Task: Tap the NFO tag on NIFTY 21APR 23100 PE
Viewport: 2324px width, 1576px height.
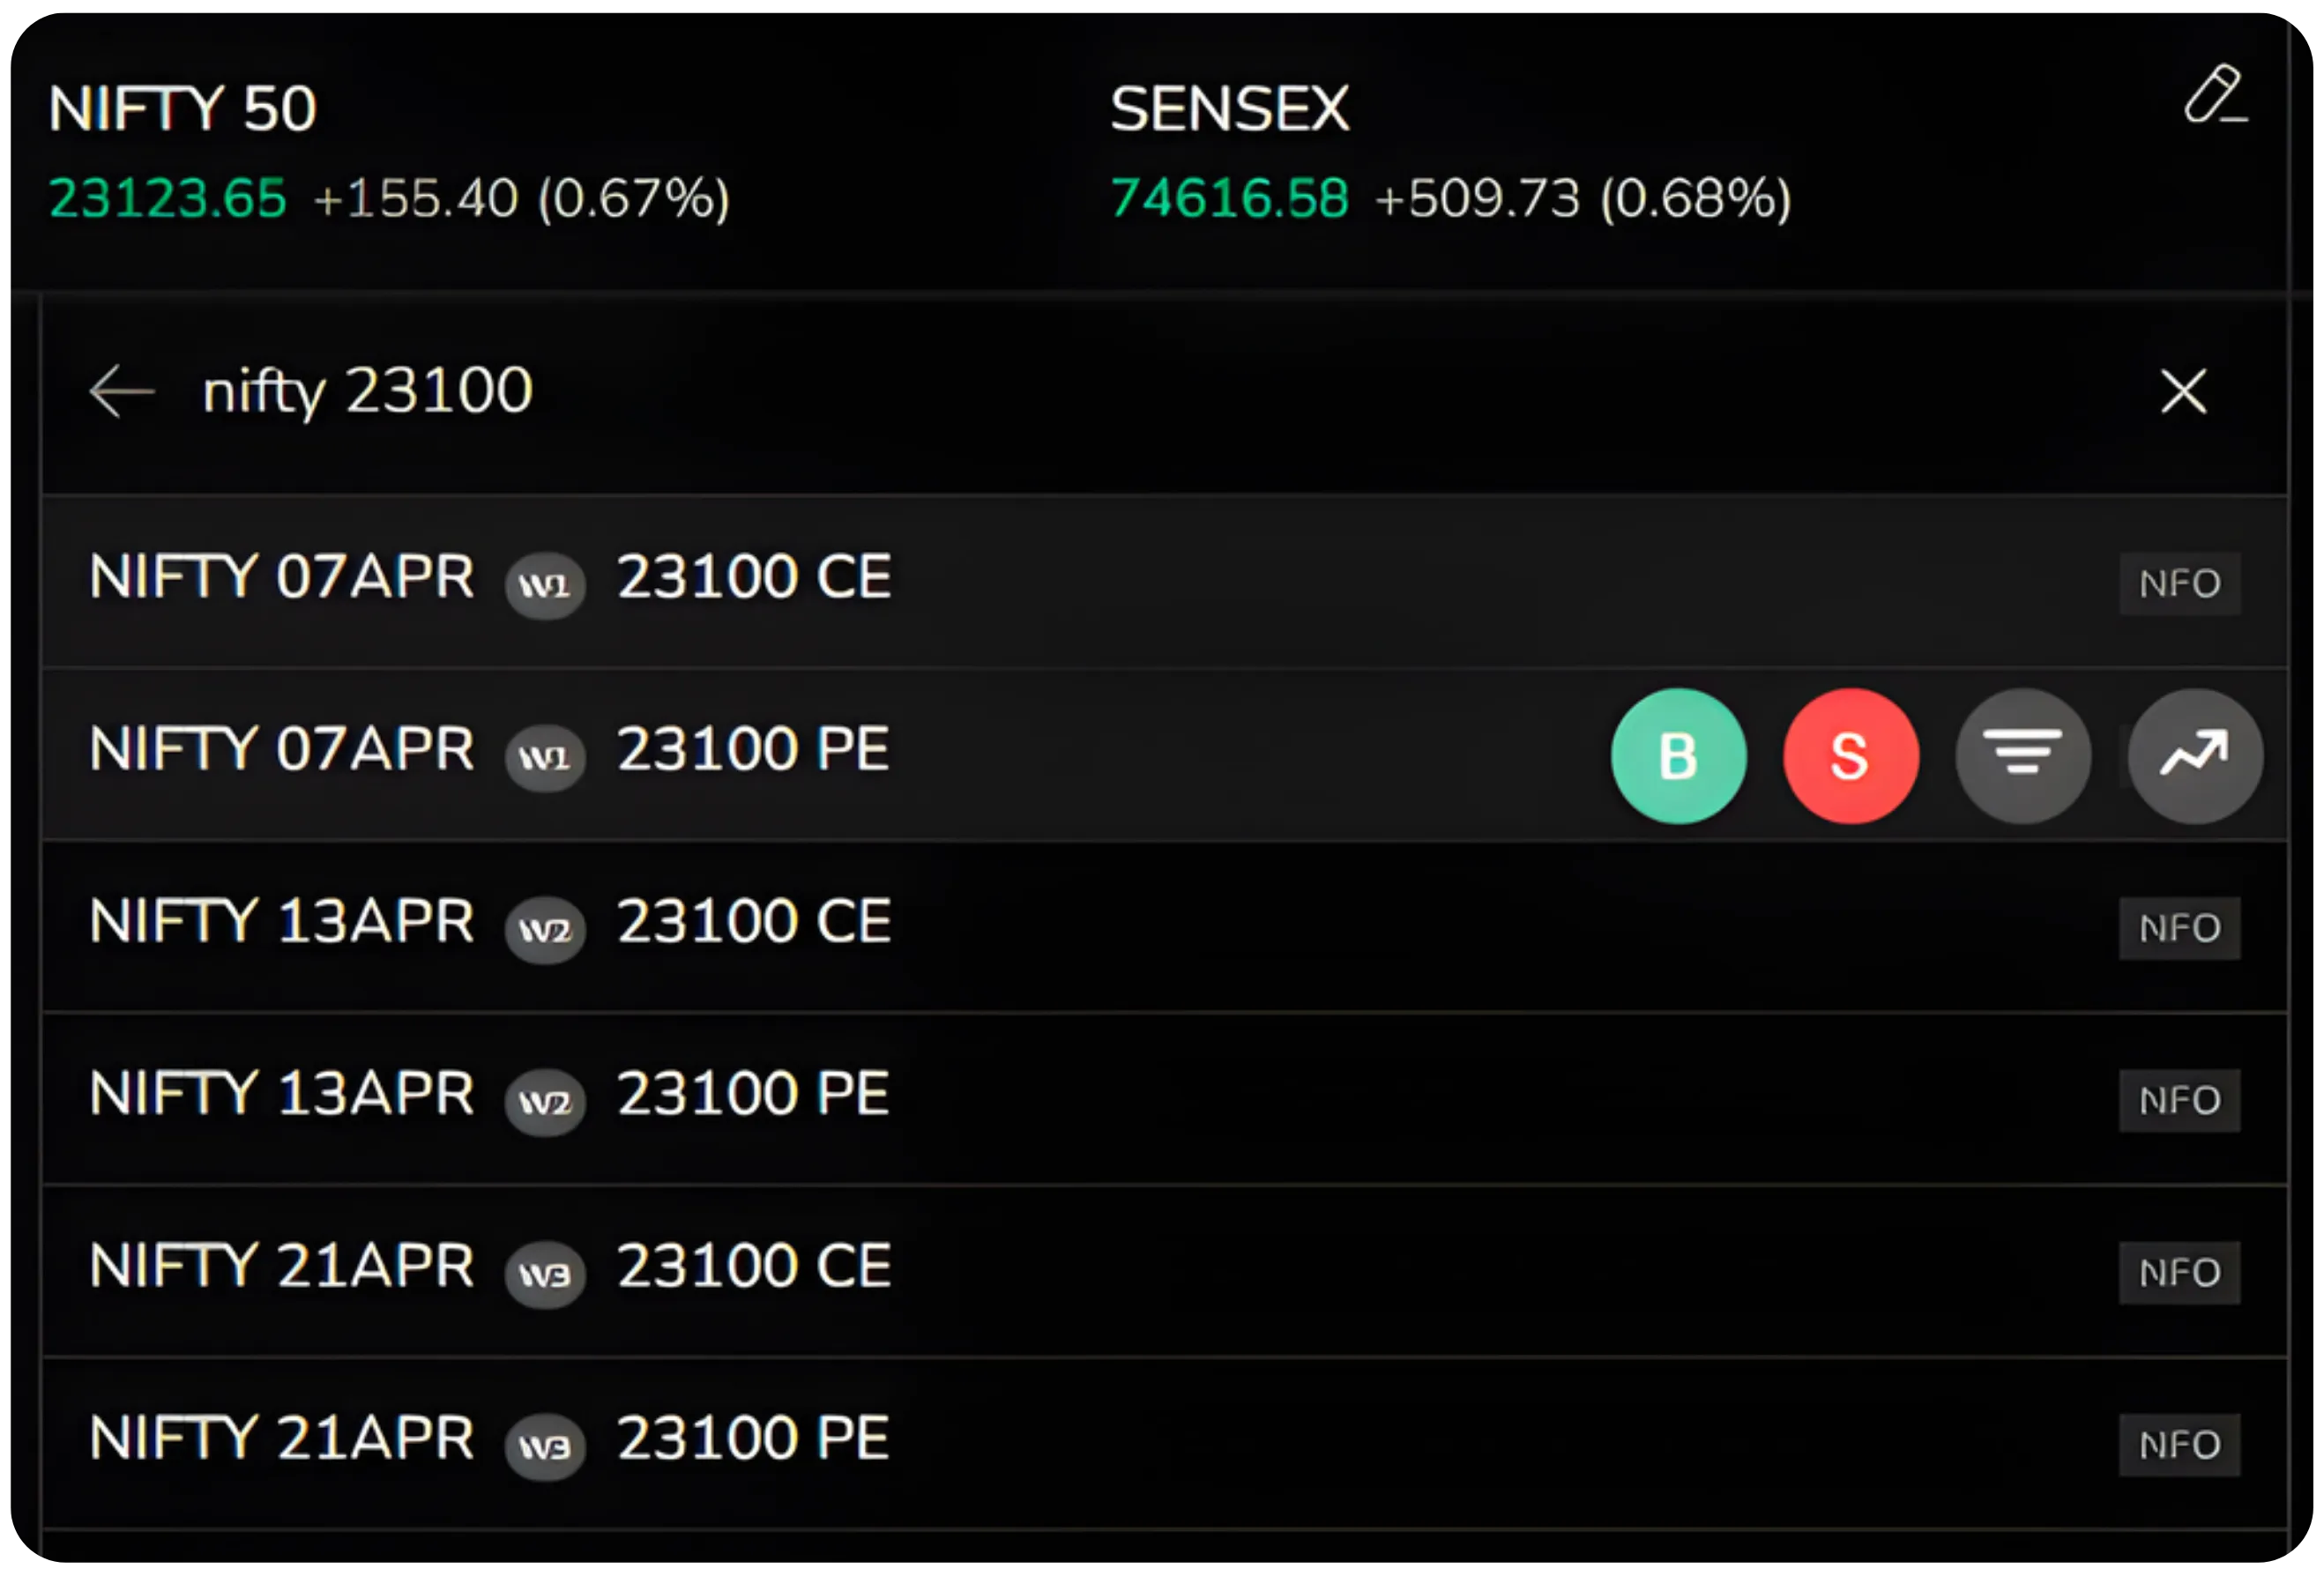Action: (2179, 1444)
